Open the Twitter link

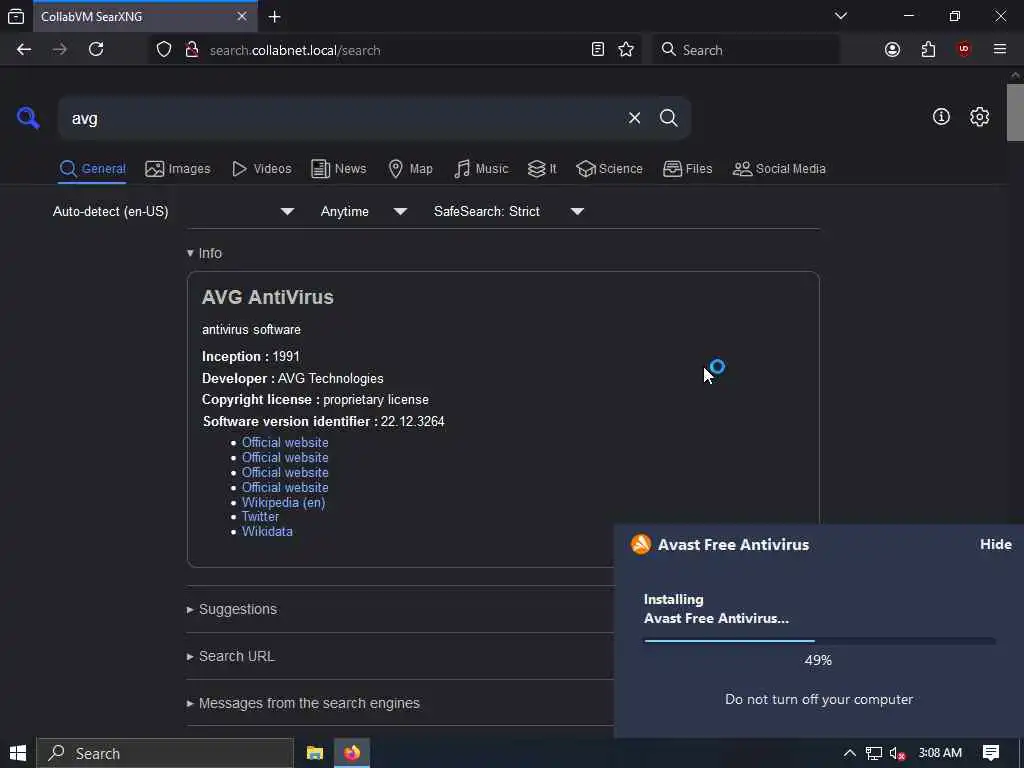[x=260, y=517]
